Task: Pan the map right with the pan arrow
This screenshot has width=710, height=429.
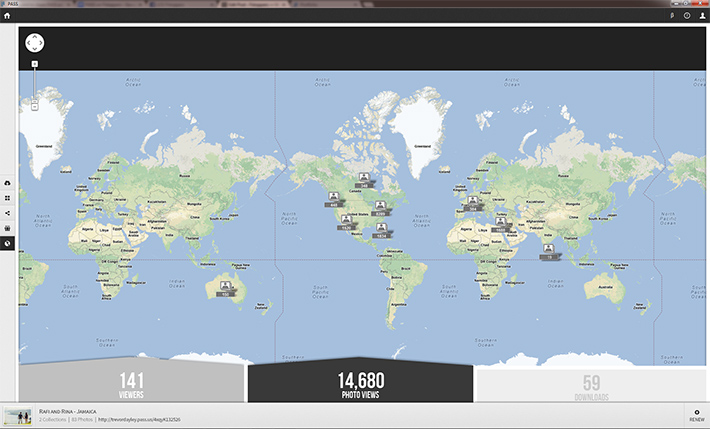Action: (41, 43)
